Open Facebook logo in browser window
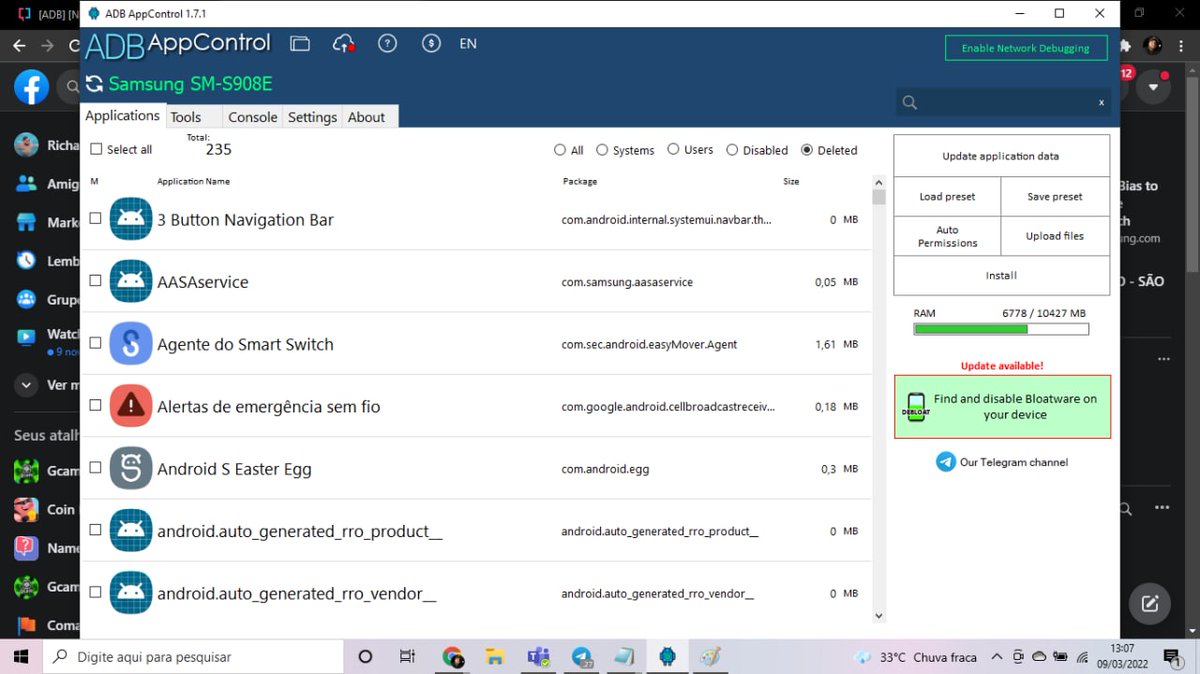Image resolution: width=1200 pixels, height=674 pixels. point(32,88)
